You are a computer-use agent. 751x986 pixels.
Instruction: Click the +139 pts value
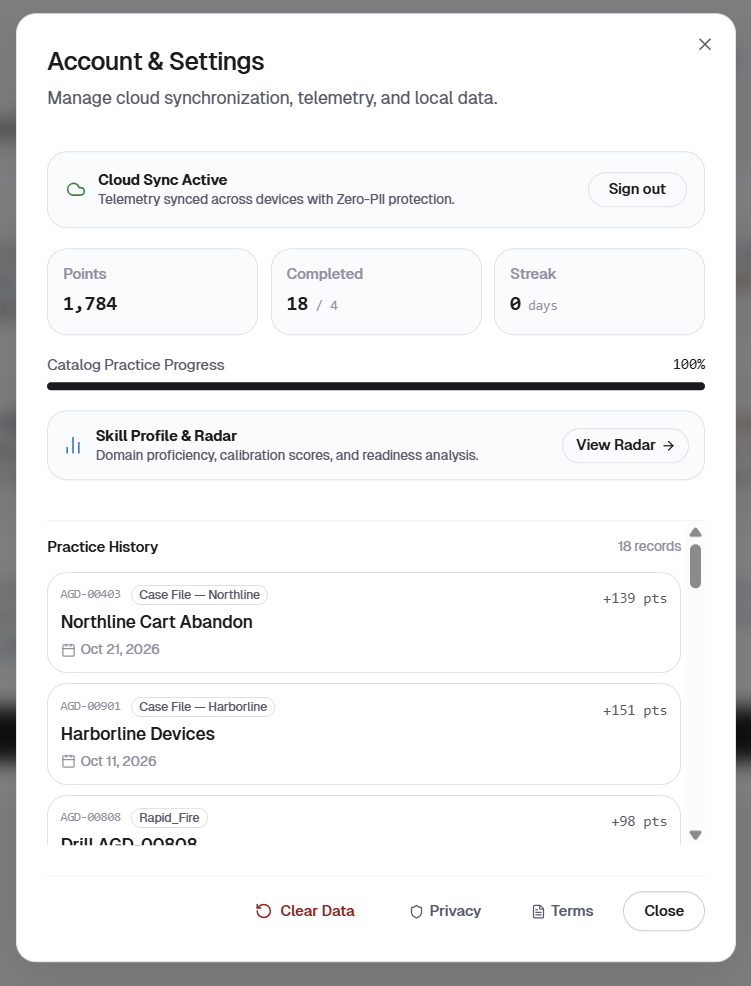(x=635, y=599)
